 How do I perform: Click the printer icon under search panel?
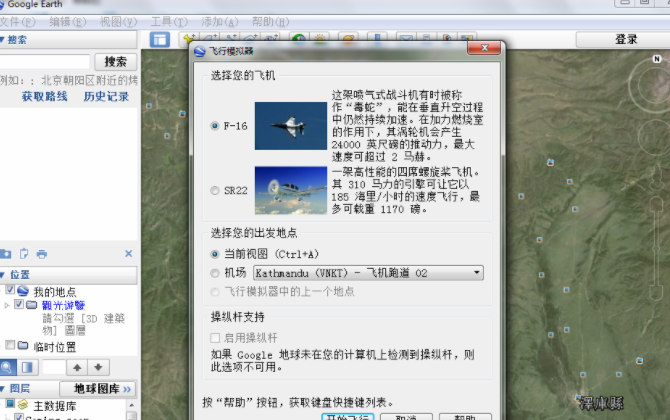pyautogui.click(x=41, y=254)
